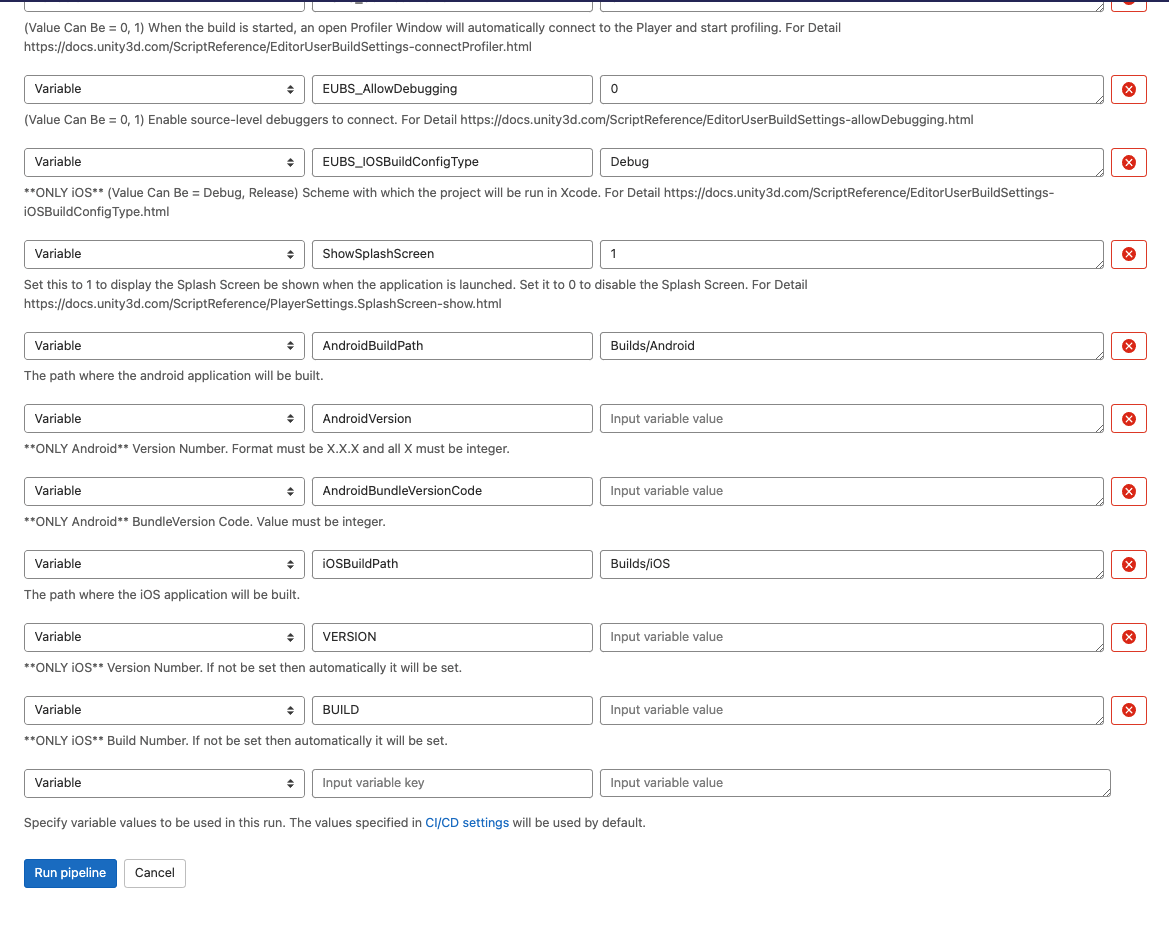1169x932 pixels.
Task: Click the Run pipeline button
Action: point(70,873)
